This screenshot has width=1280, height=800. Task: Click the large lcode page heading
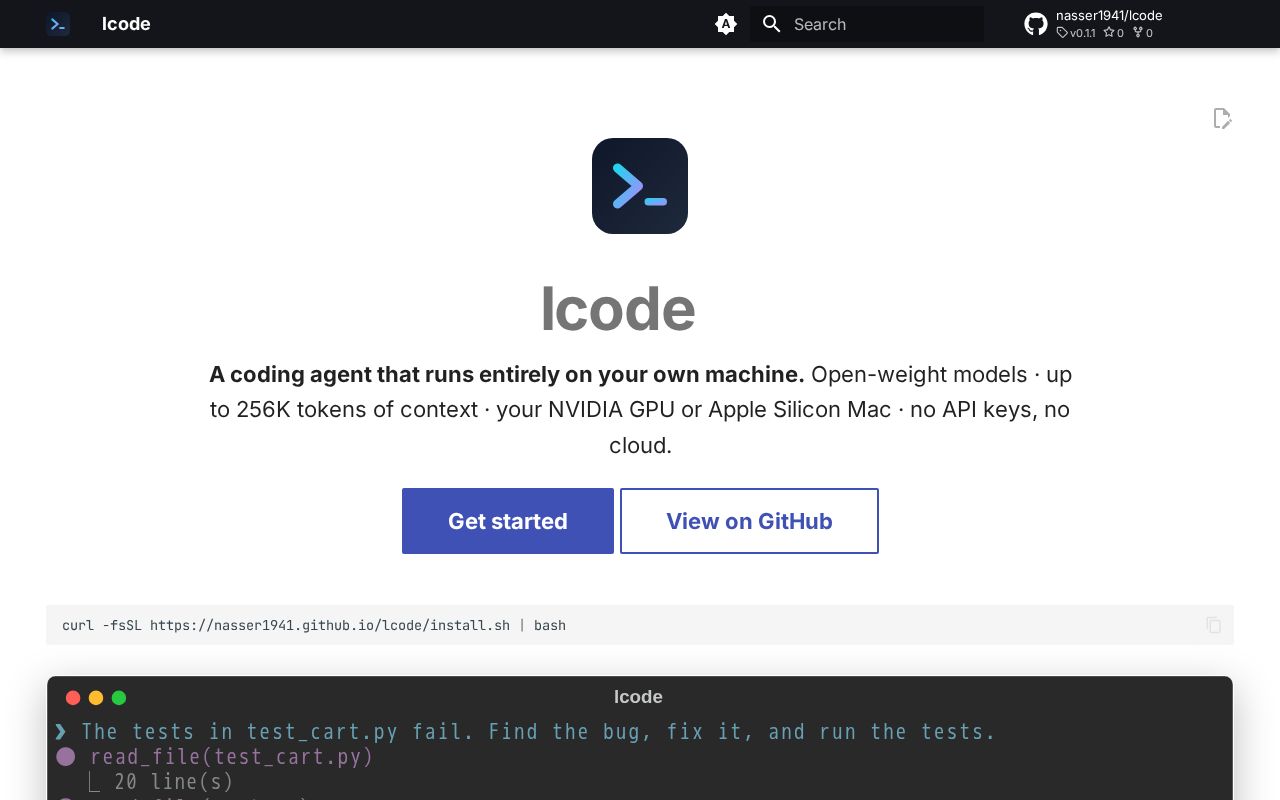click(618, 308)
